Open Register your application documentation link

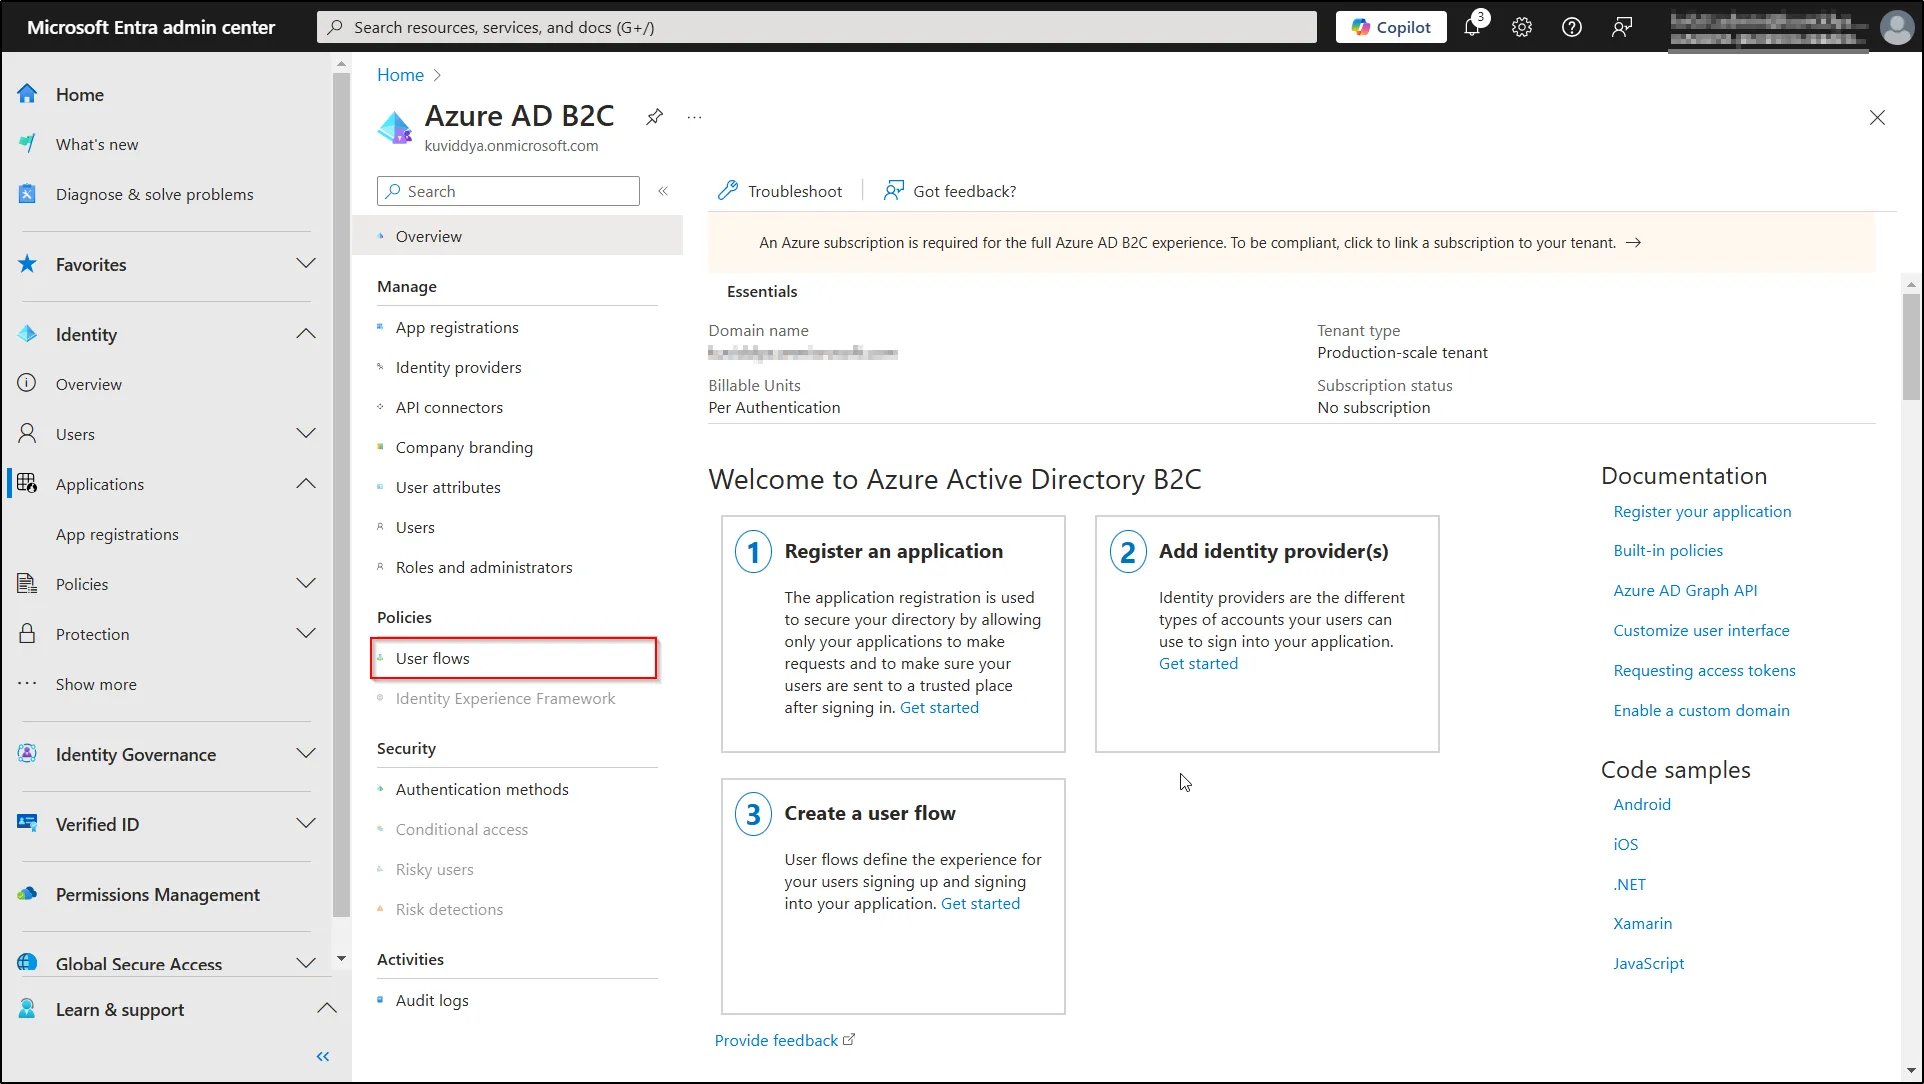click(x=1702, y=511)
